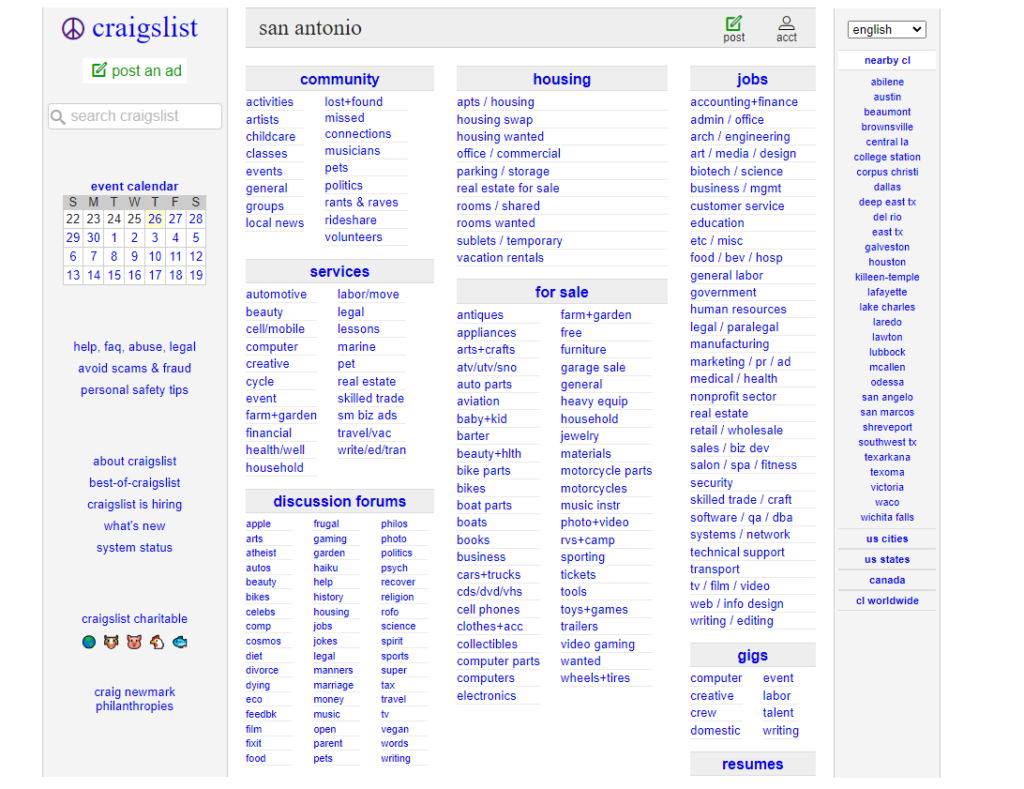The width and height of the screenshot is (1024, 789).
Task: Click 'craigslist charitable' link
Action: [135, 619]
